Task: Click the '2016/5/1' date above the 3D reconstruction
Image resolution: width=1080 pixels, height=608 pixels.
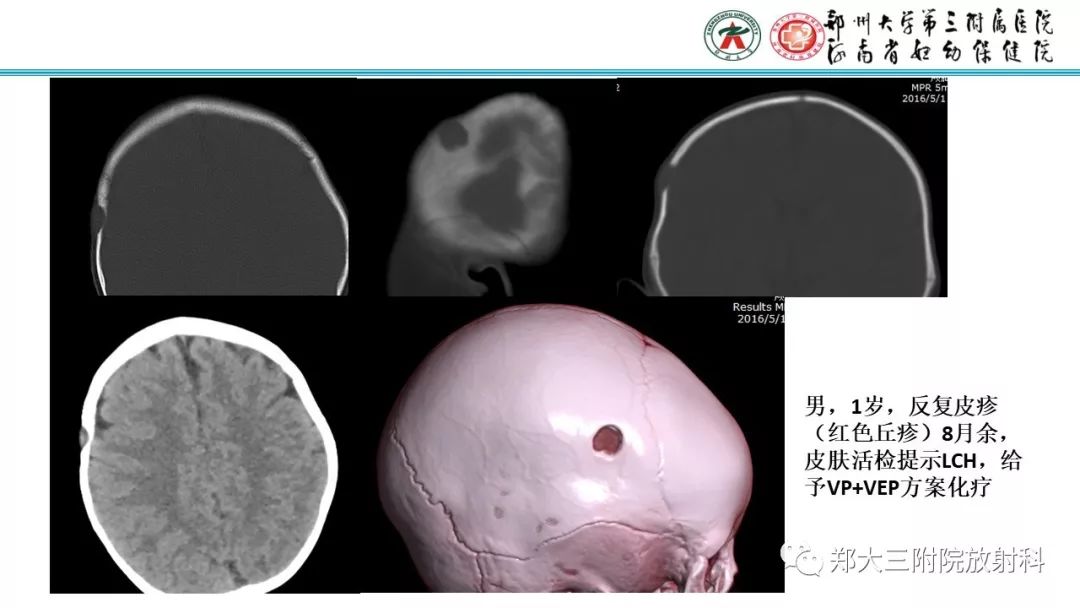Action: 760,319
